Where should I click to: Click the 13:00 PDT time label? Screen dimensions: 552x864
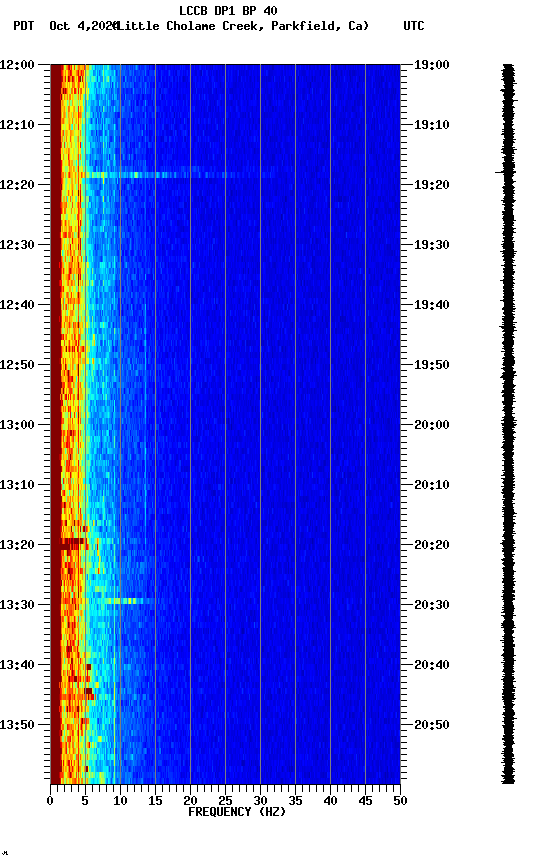(x=17, y=425)
